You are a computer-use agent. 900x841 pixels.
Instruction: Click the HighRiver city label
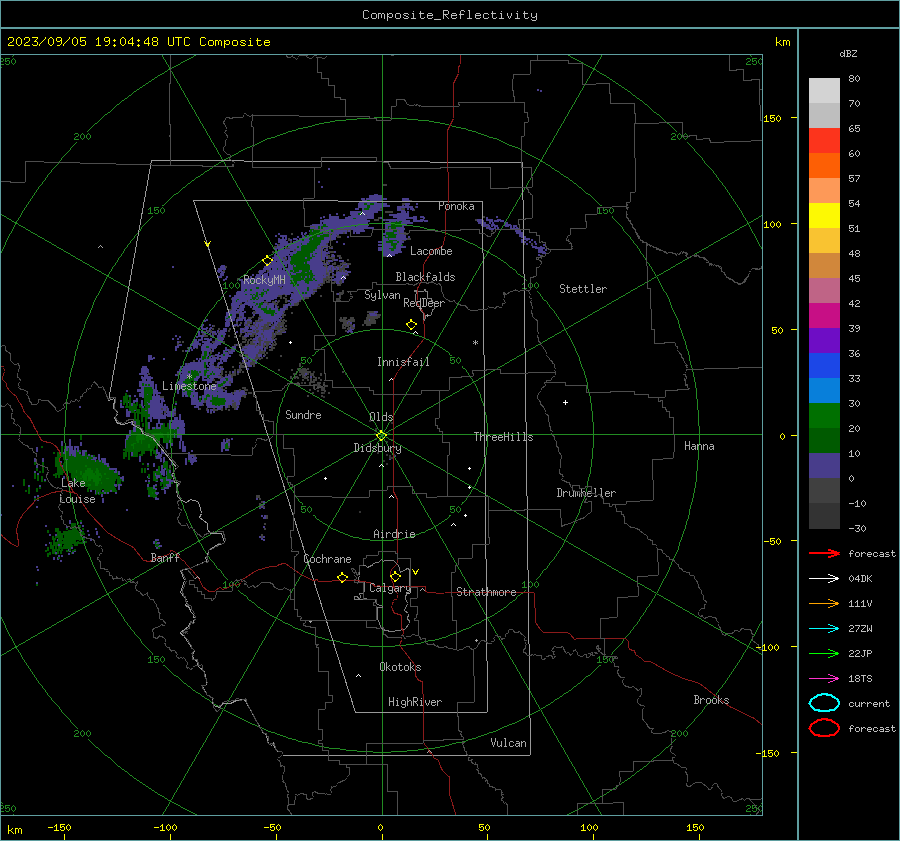point(415,702)
